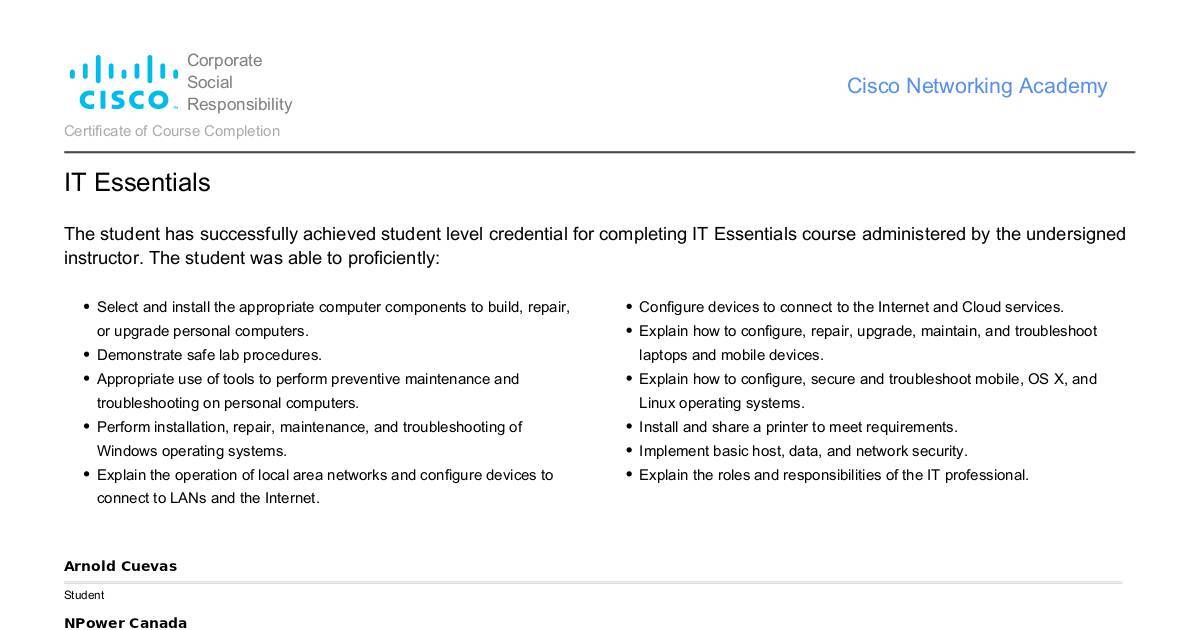Click the NPower Canada academy name
Screen dimensions: 1200x630
125,623
